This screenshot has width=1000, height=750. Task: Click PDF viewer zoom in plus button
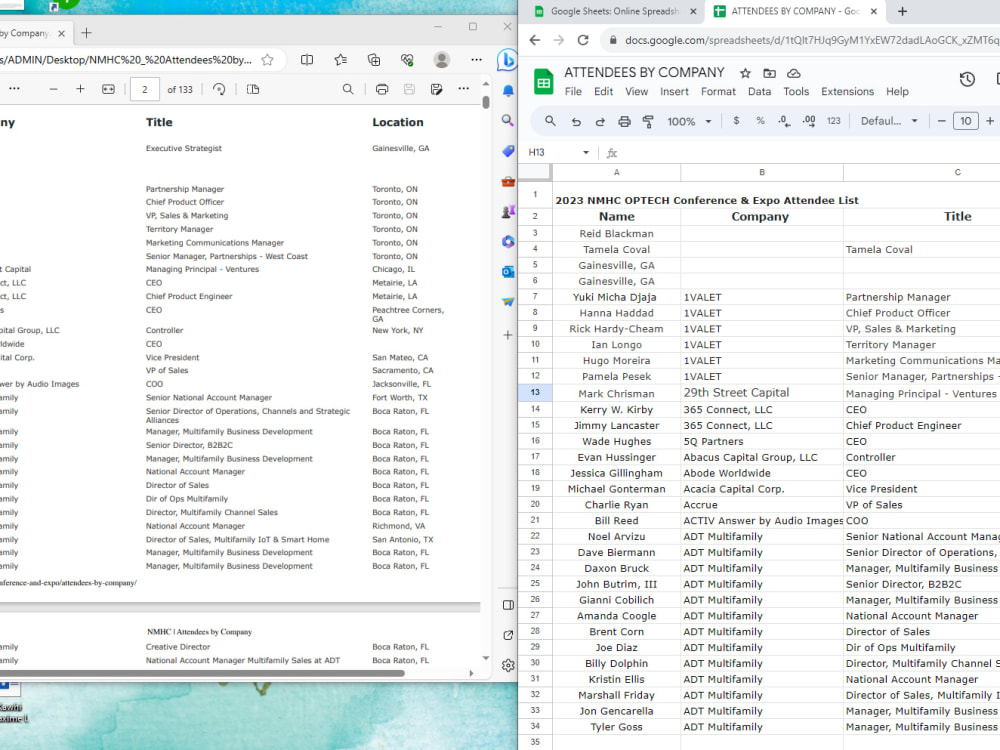[80, 89]
